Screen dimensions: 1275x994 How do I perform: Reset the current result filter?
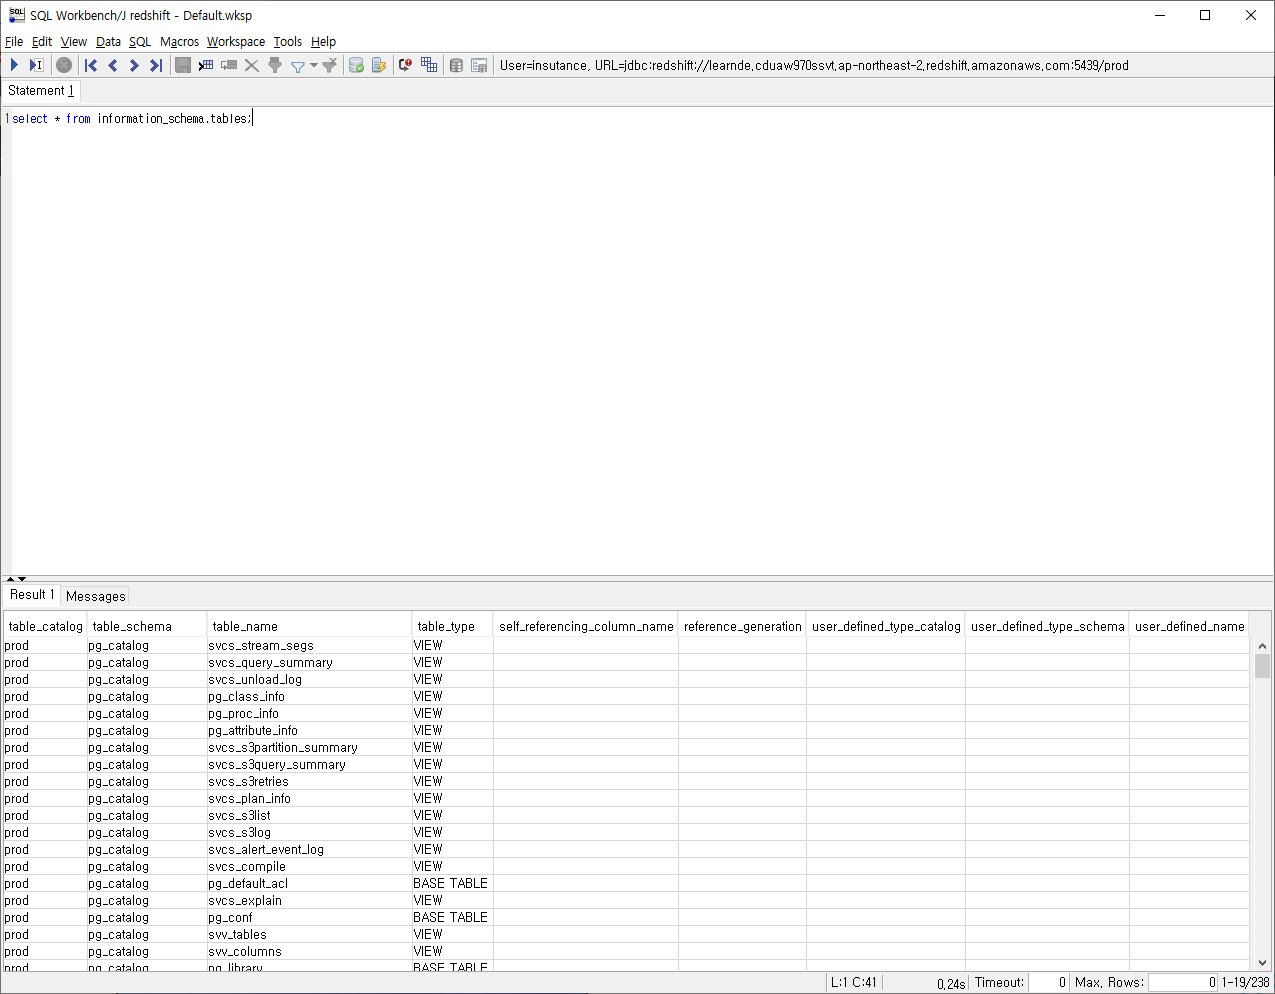(x=330, y=65)
